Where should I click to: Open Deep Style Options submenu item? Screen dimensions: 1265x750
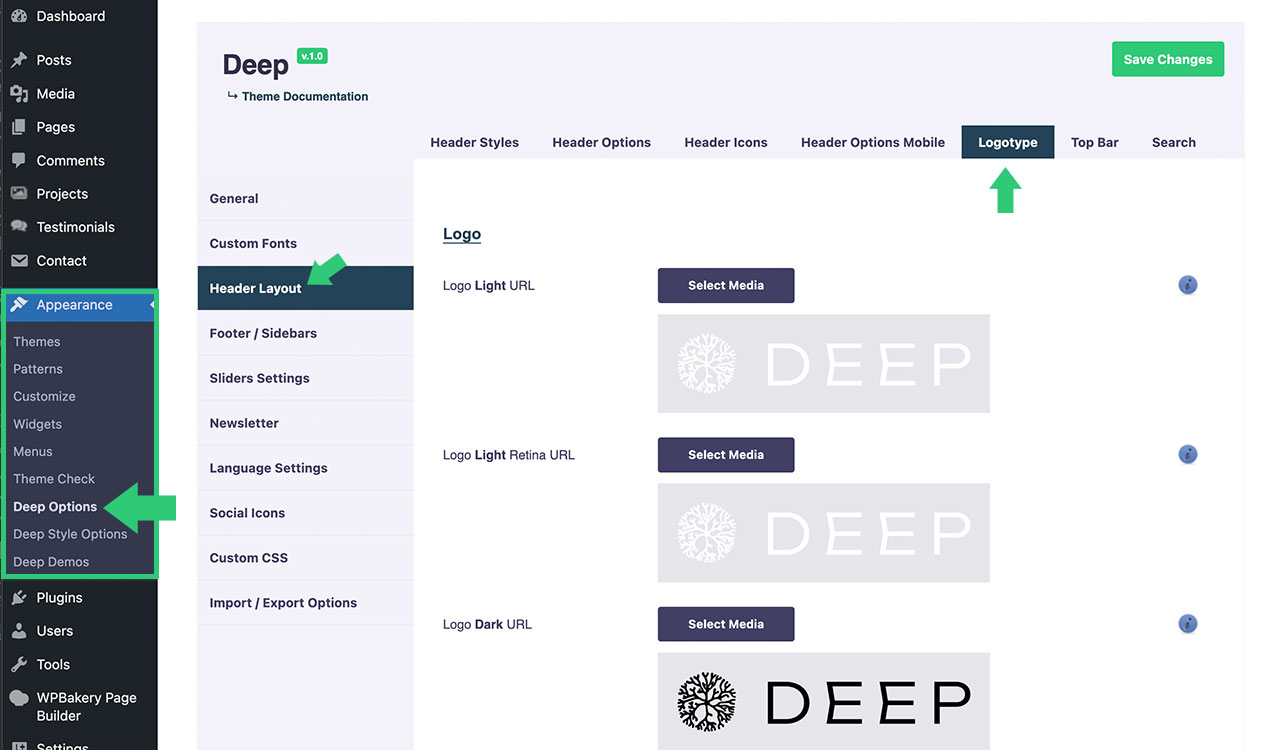(70, 534)
